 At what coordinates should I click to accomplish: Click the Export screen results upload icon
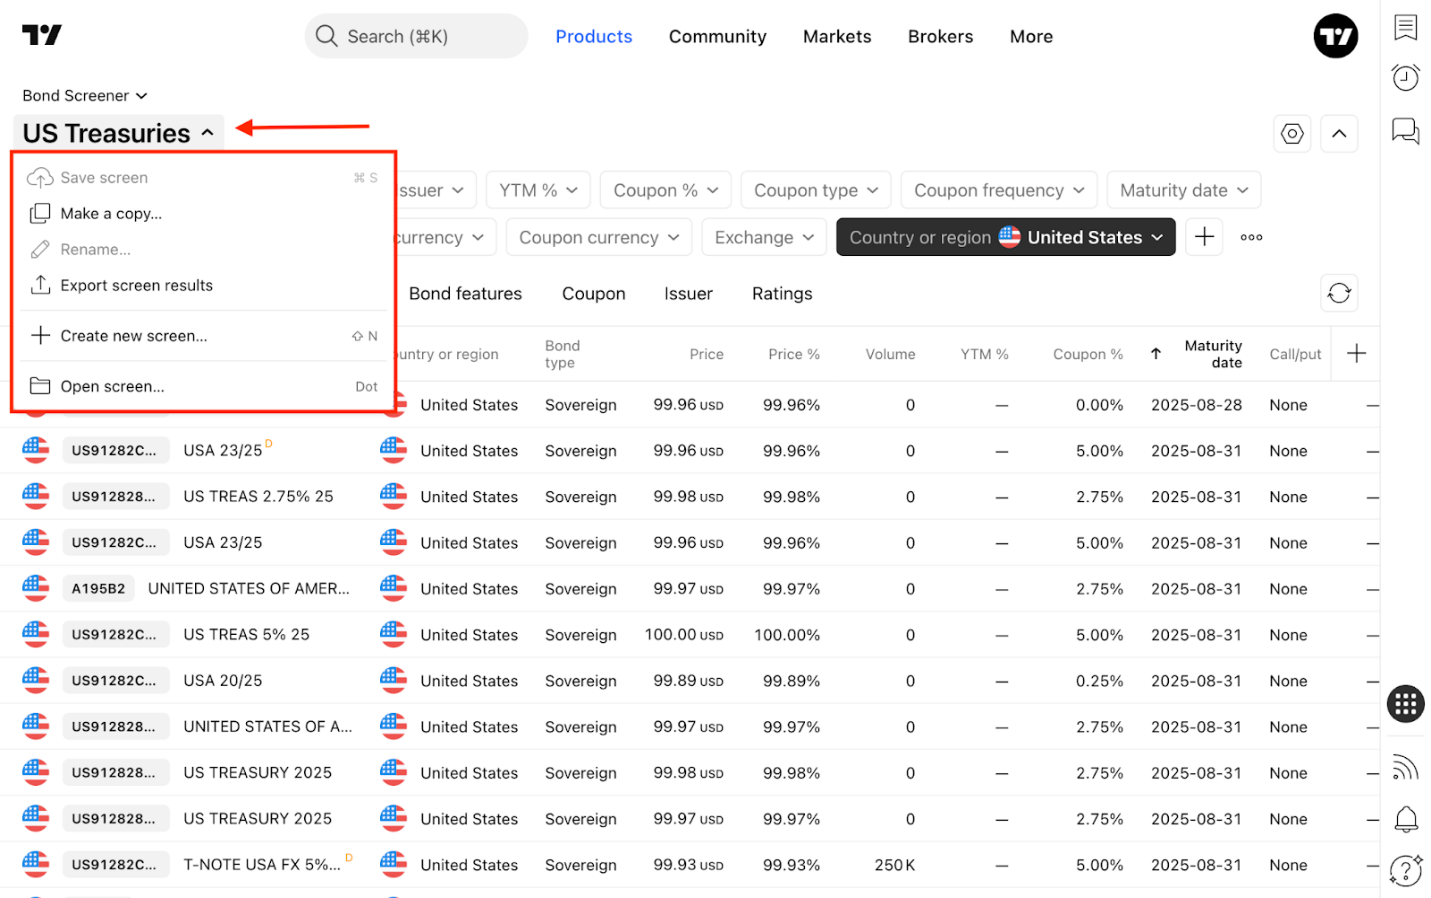[x=40, y=285]
